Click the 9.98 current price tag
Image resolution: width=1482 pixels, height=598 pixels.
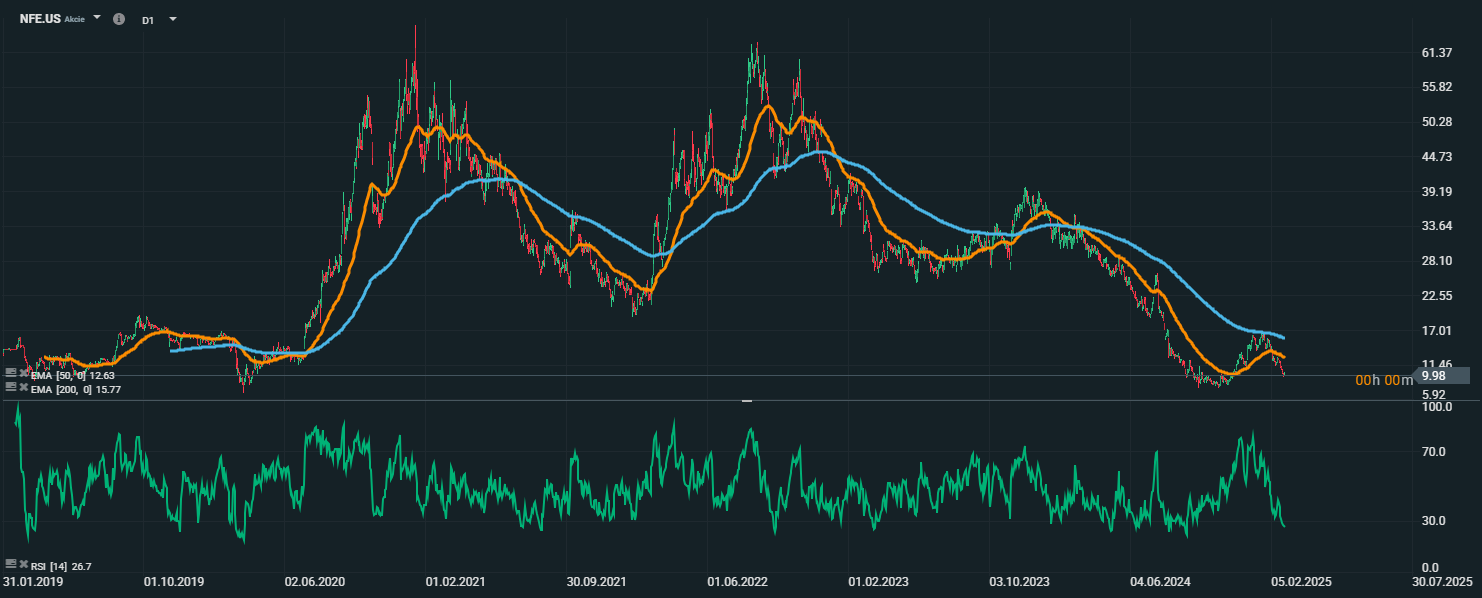pos(1436,376)
